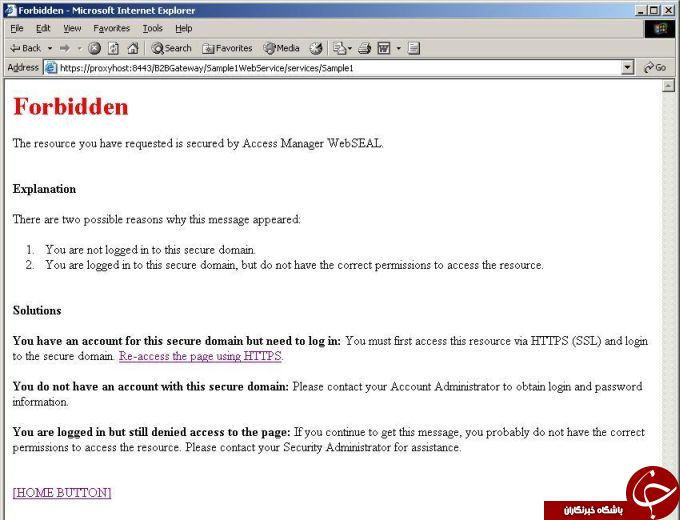Click the Go button
The width and height of the screenshot is (680, 520).
point(655,68)
